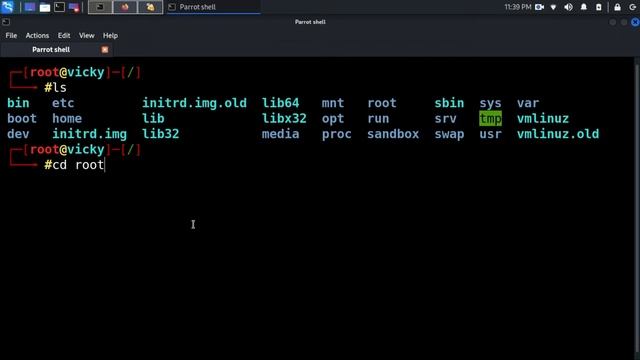Screen dimensions: 640x360
Task: Click the show desktop panel icon
Action: click(30, 7)
